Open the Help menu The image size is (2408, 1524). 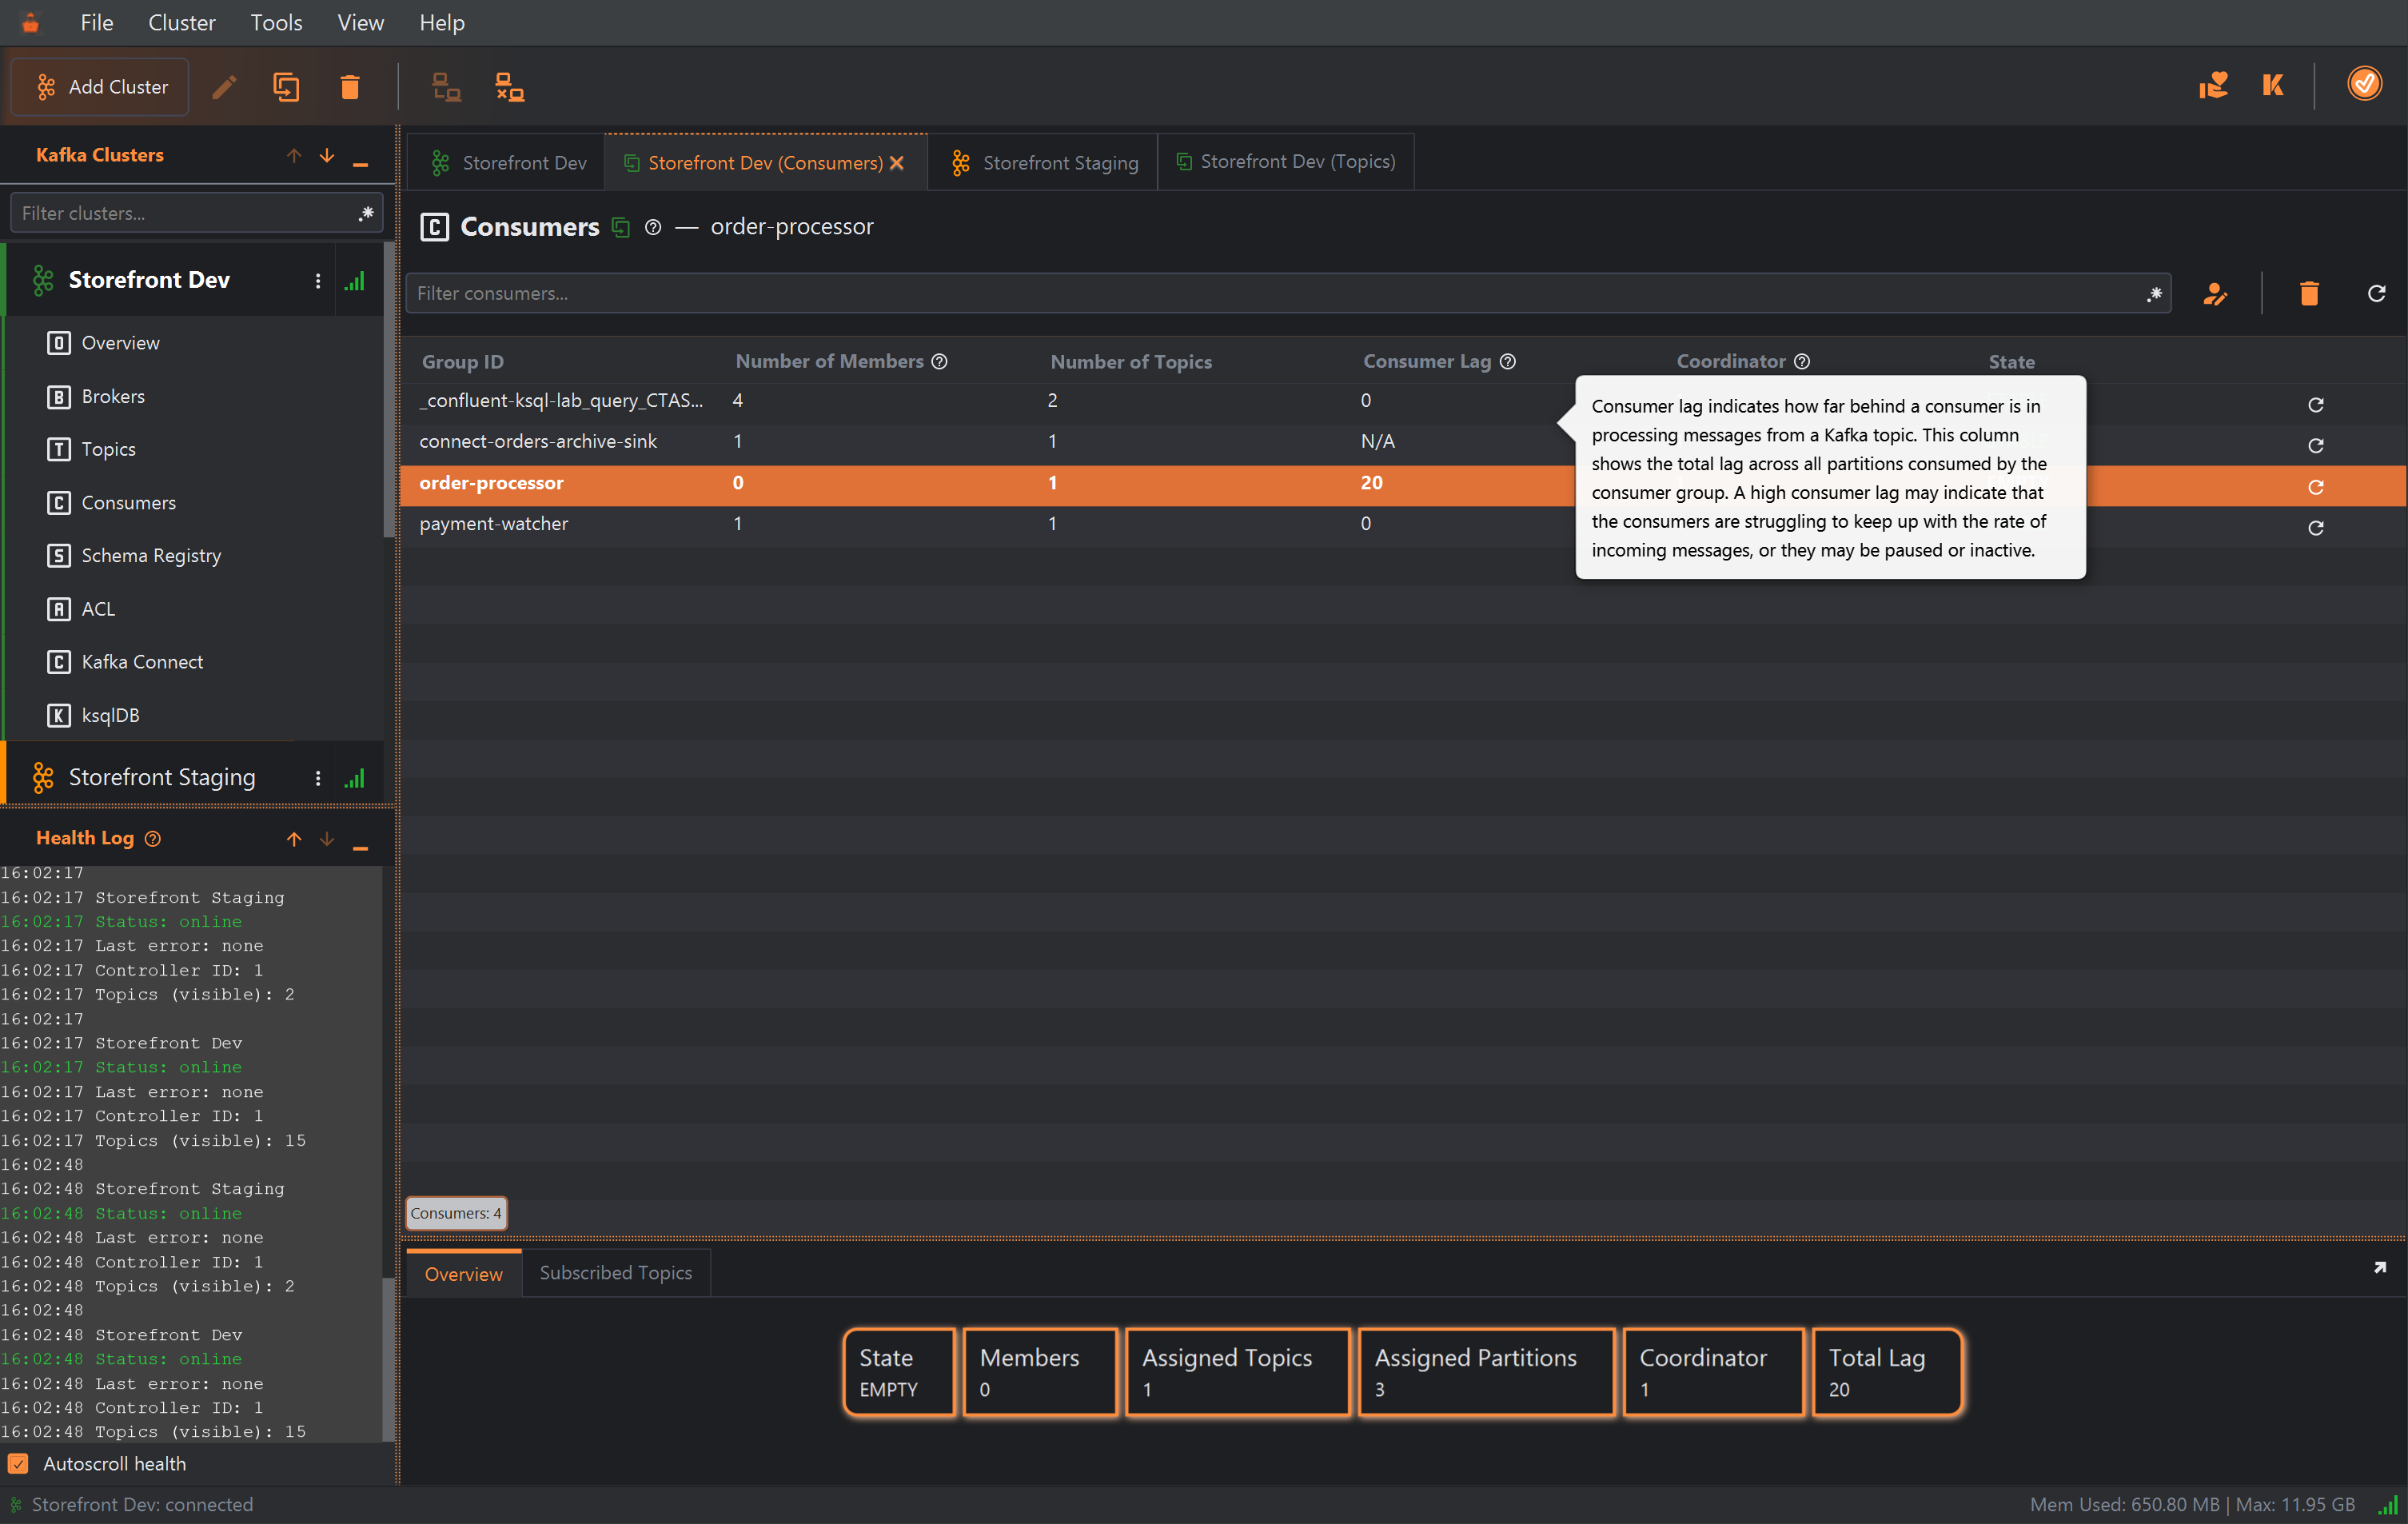442,22
